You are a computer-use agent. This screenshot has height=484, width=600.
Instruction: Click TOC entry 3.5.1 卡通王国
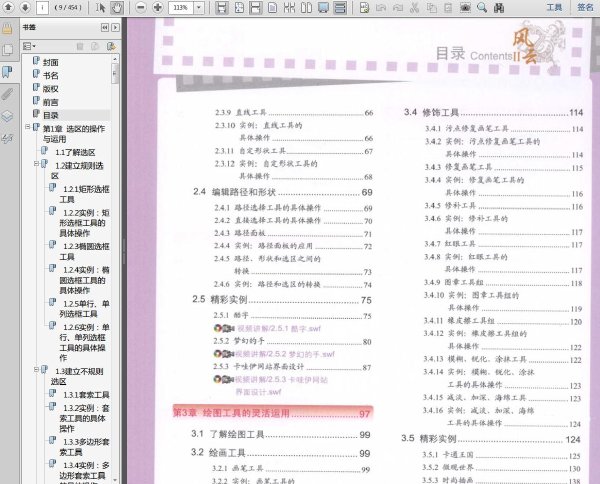click(501, 455)
